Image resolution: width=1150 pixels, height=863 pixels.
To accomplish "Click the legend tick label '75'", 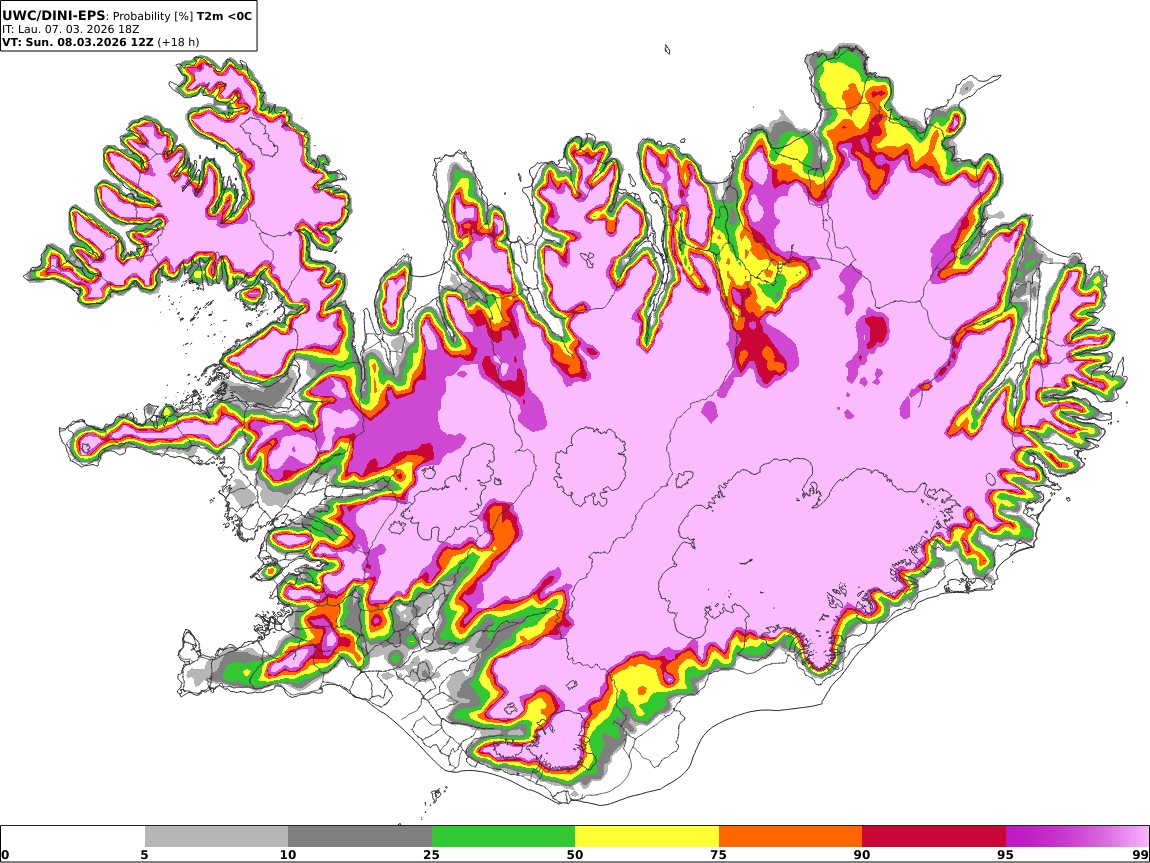I will [x=718, y=854].
